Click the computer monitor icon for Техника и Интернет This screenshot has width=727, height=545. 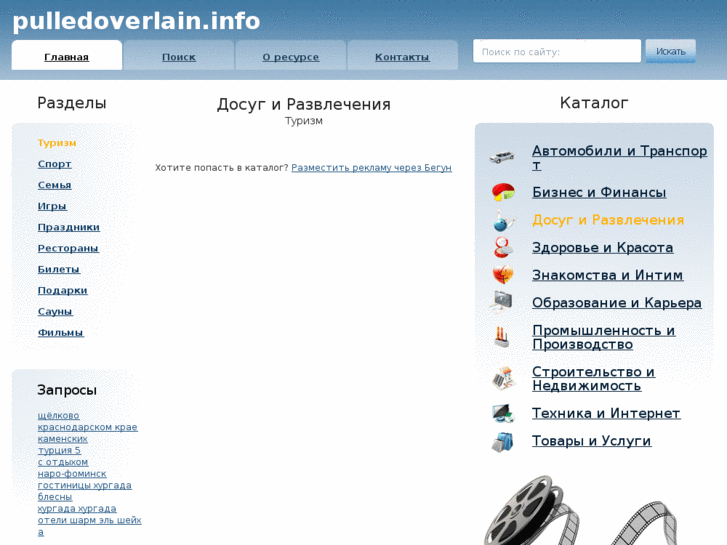tap(503, 413)
